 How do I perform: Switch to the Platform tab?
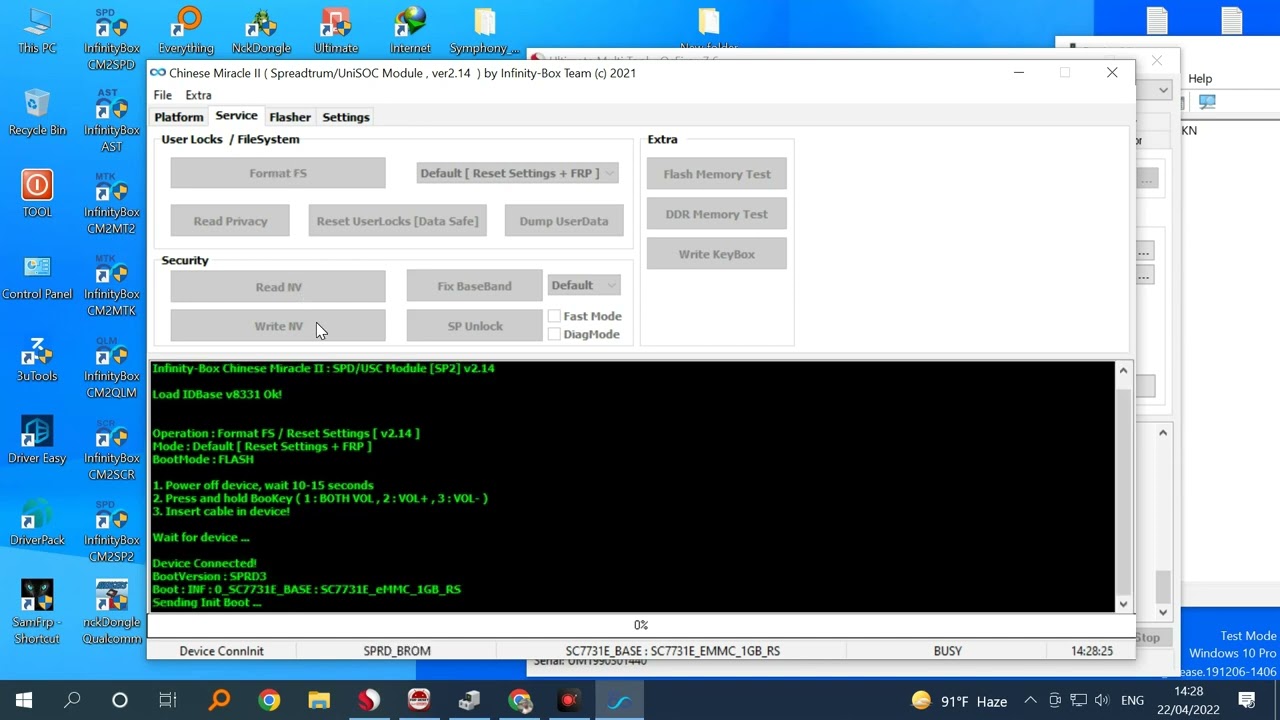click(179, 117)
